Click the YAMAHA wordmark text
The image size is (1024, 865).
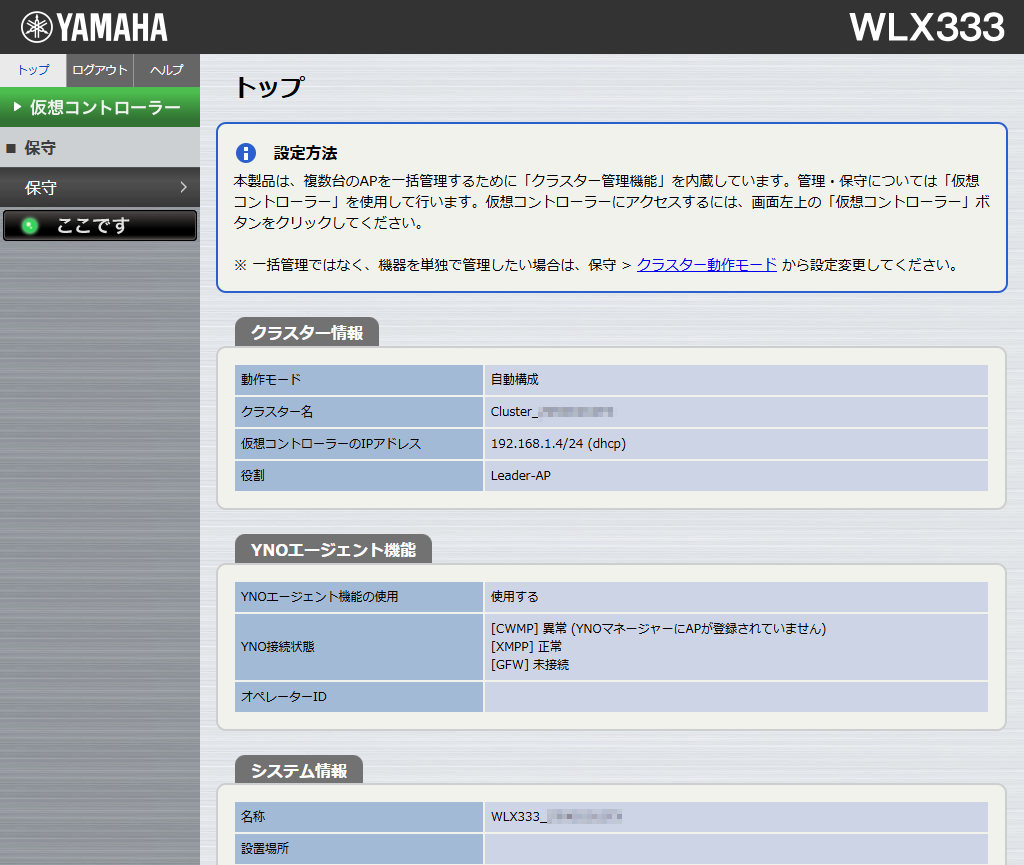(112, 27)
